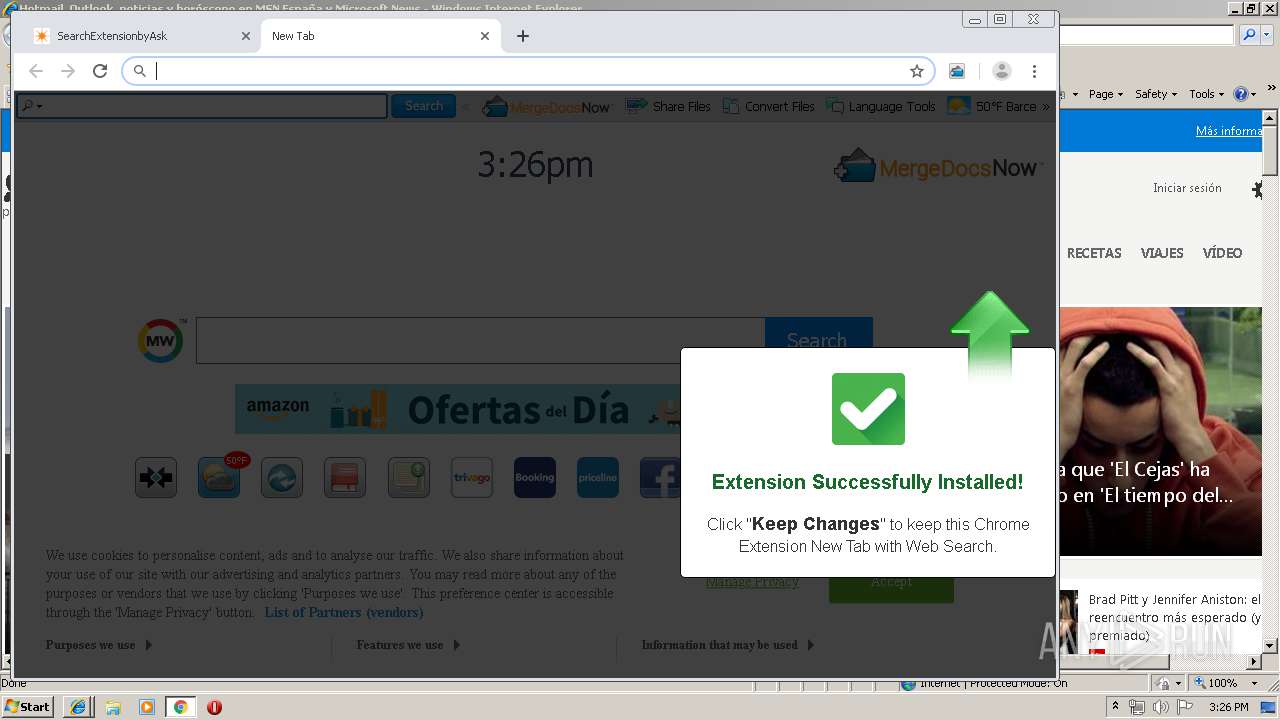Image resolution: width=1280 pixels, height=720 pixels.
Task: Open Internet Explorer's Tools menu
Action: click(1206, 94)
